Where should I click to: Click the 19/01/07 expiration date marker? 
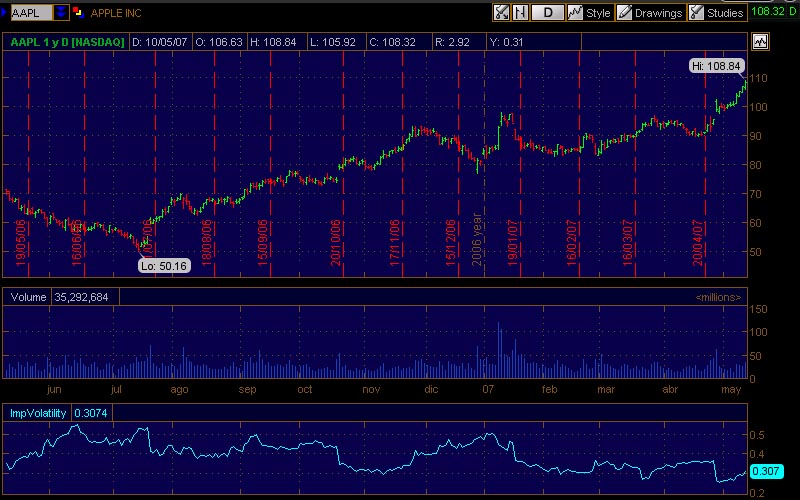pos(512,242)
